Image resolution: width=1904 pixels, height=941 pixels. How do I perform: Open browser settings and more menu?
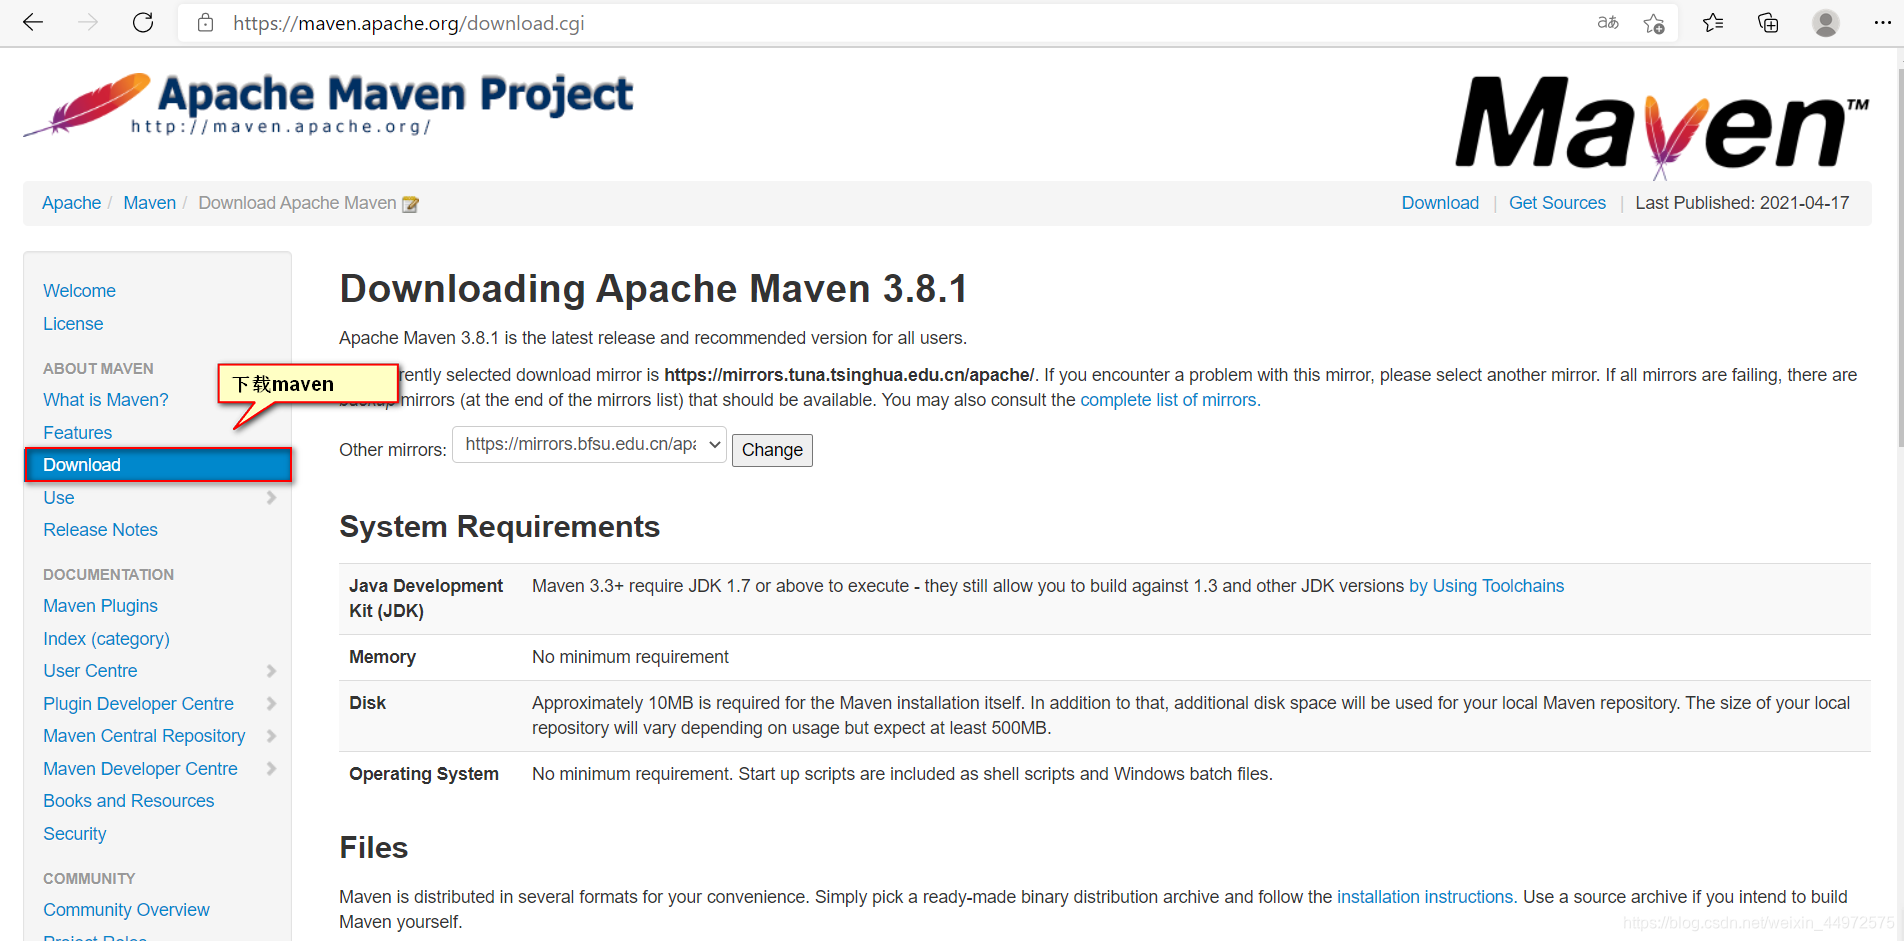point(1882,23)
